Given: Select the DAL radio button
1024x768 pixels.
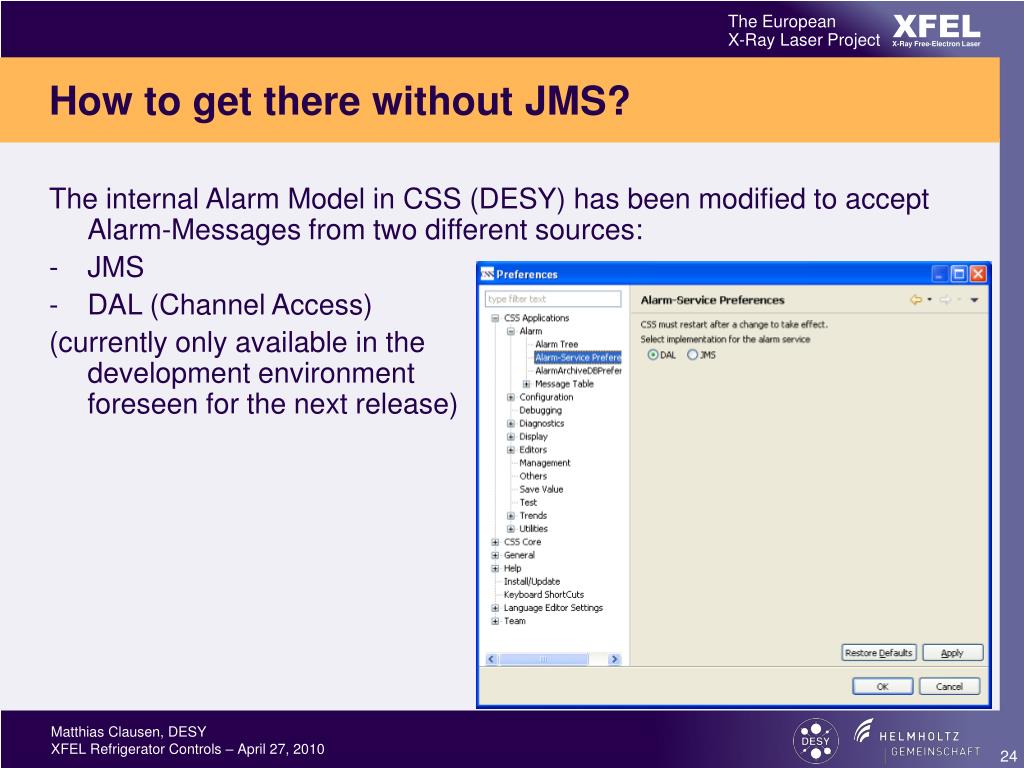Looking at the screenshot, I should tap(652, 355).
